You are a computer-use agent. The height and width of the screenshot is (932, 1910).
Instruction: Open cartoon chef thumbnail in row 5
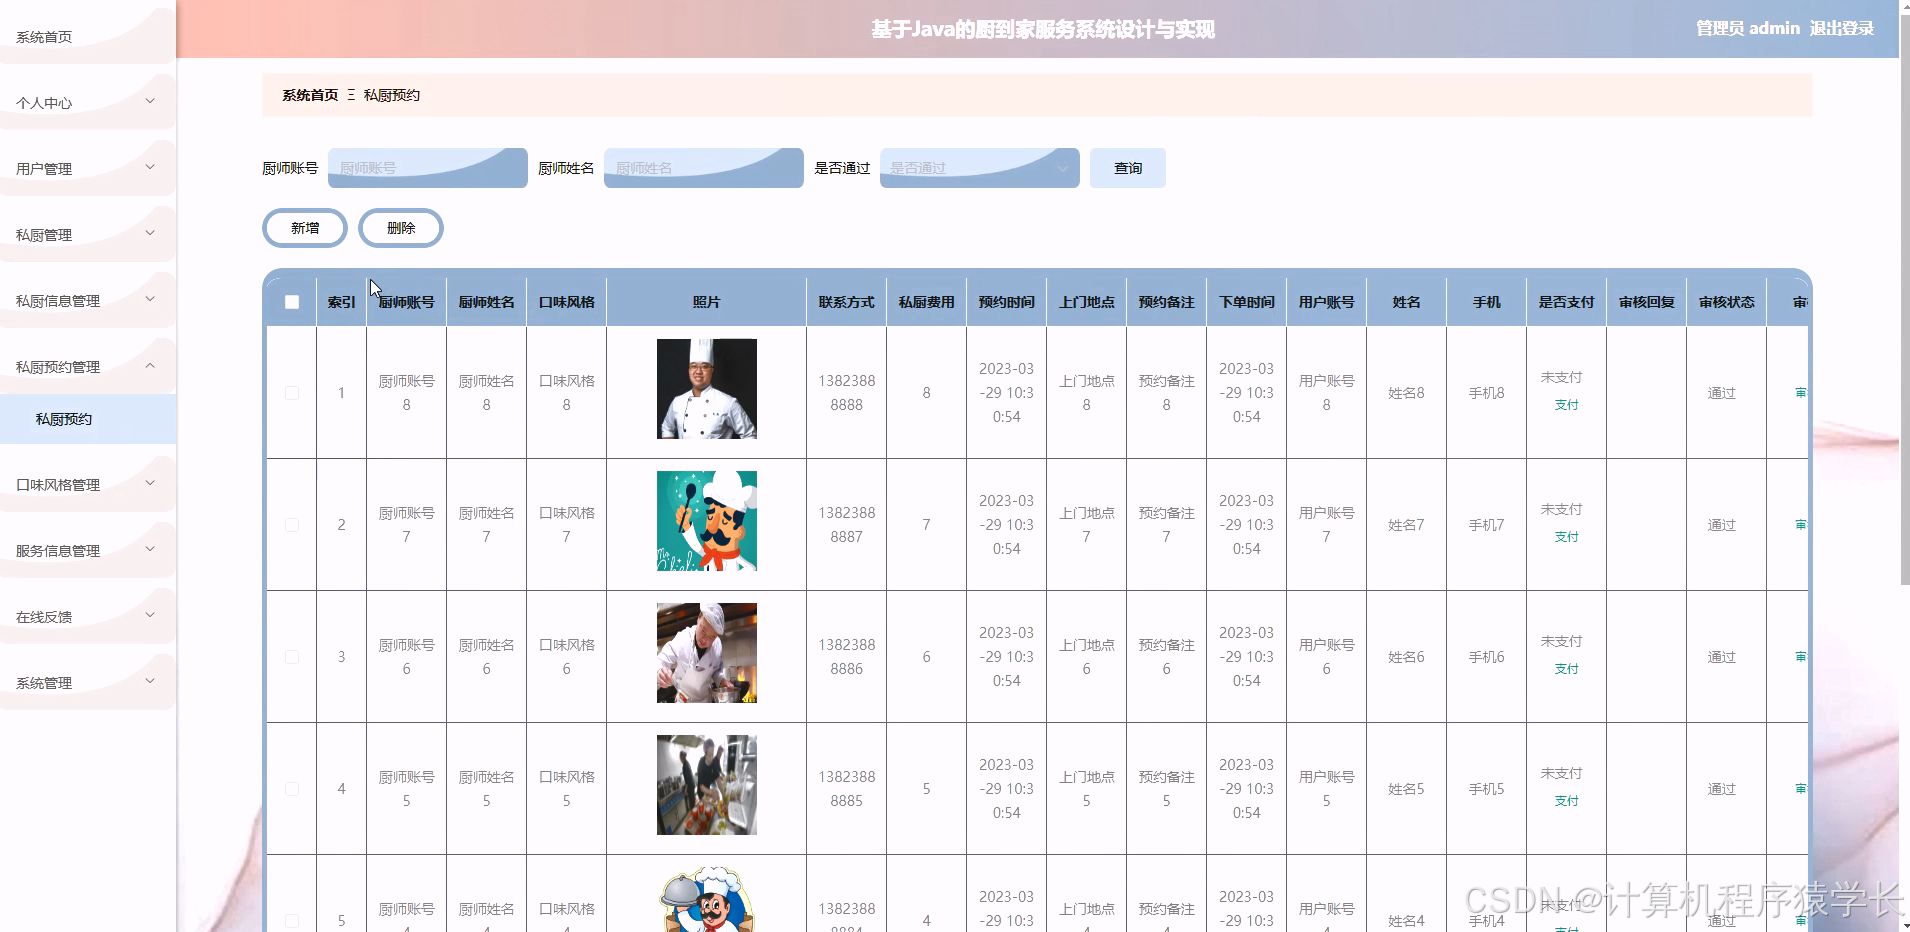click(x=707, y=900)
